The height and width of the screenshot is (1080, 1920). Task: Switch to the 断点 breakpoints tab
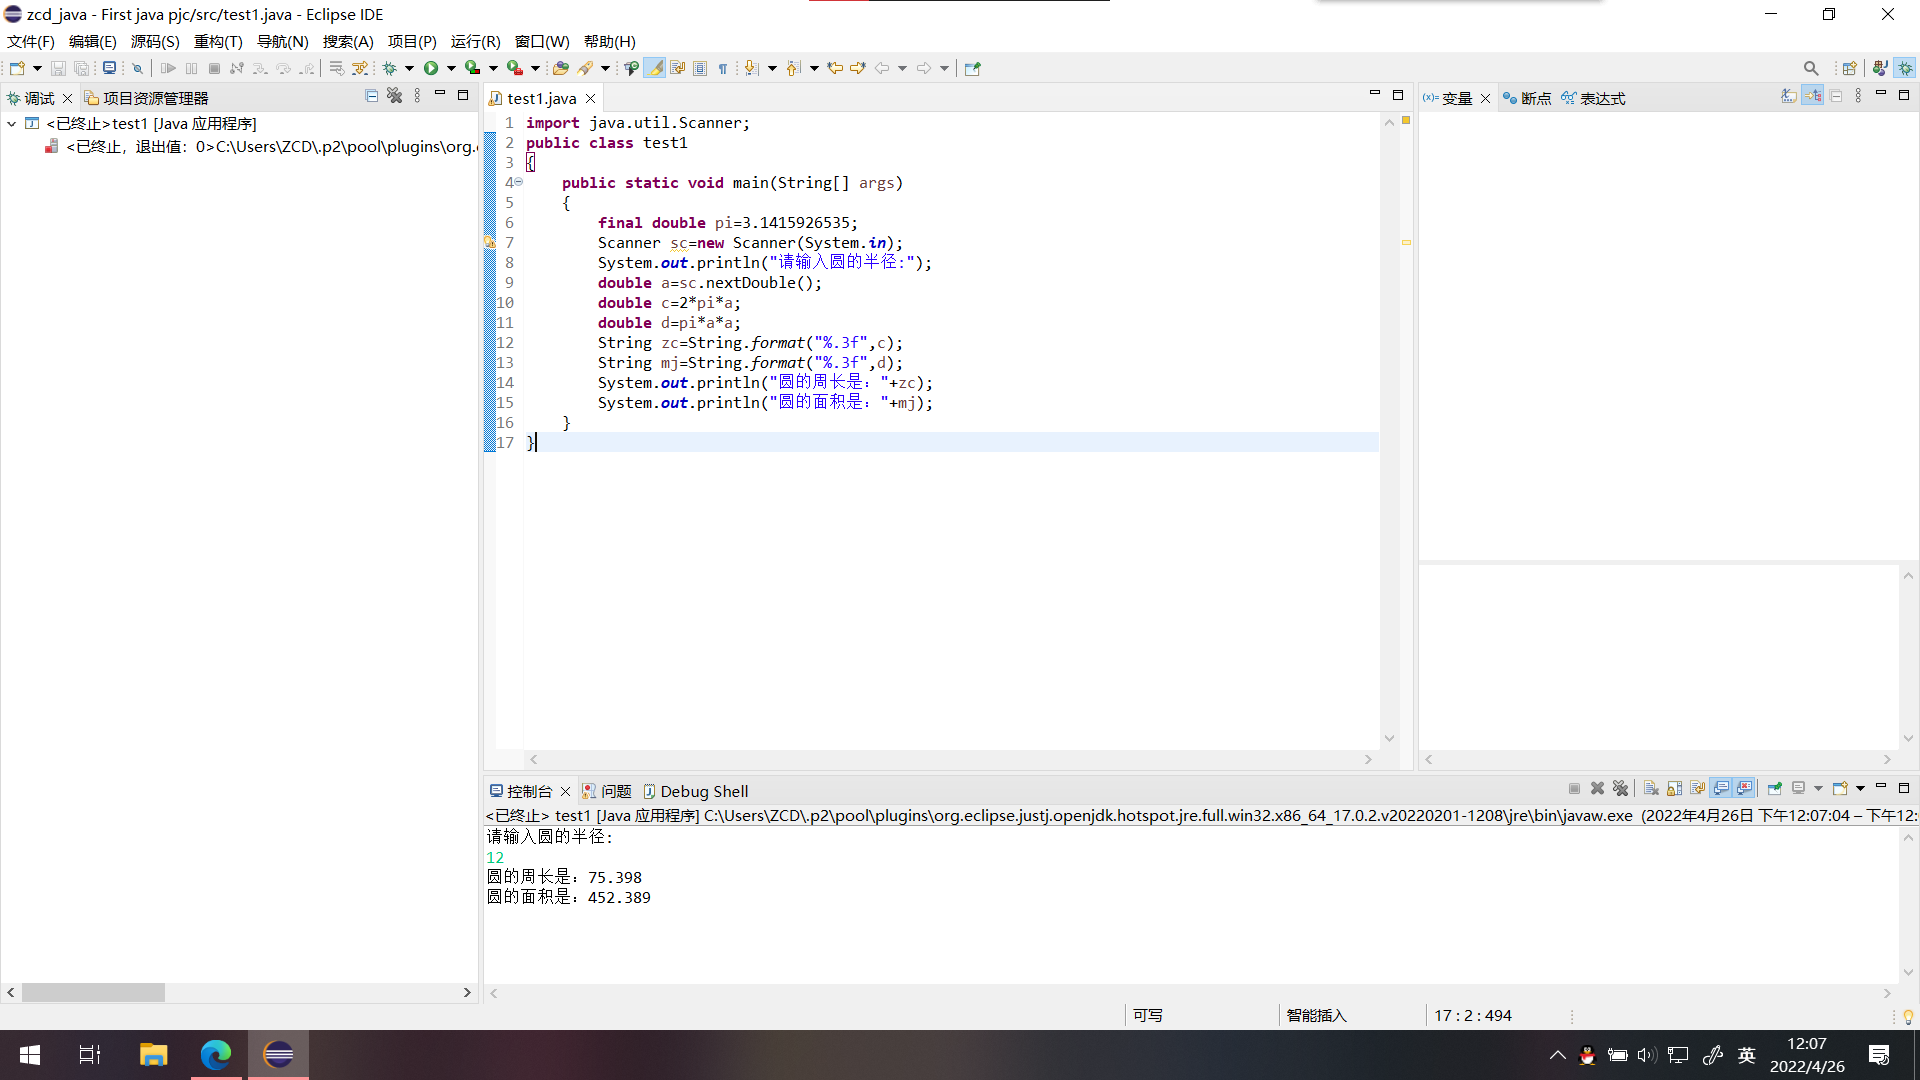(x=1535, y=98)
